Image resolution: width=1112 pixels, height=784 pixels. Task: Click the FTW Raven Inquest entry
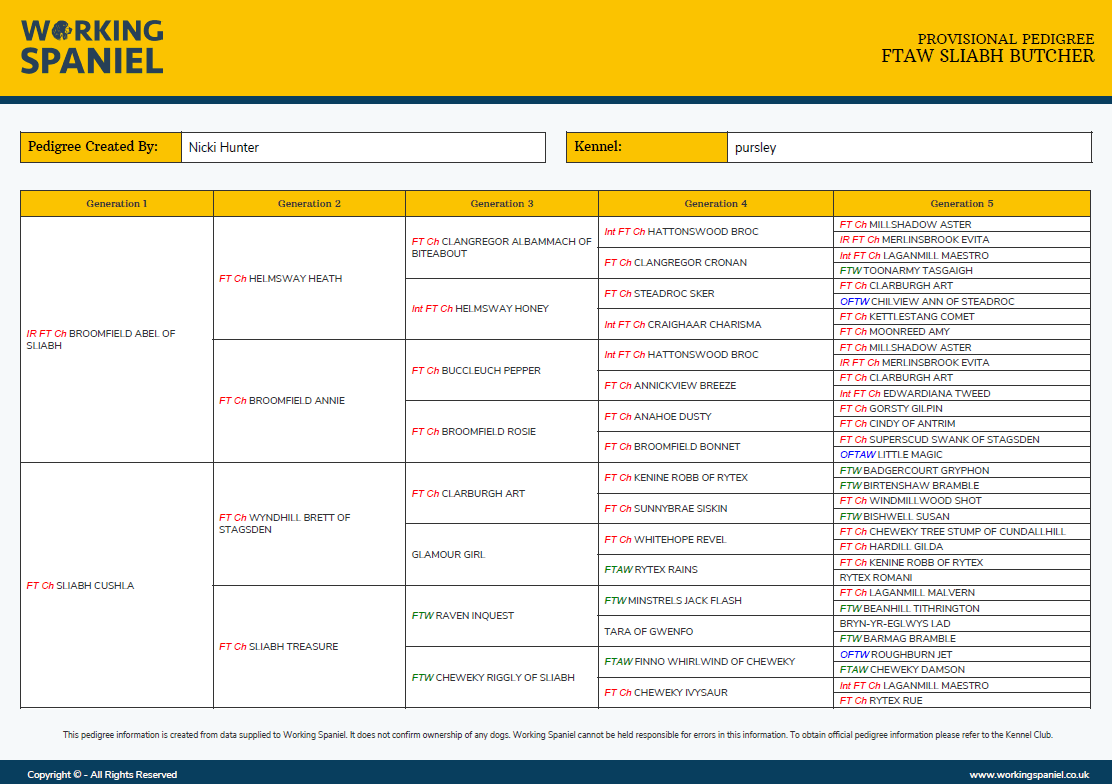coord(462,616)
